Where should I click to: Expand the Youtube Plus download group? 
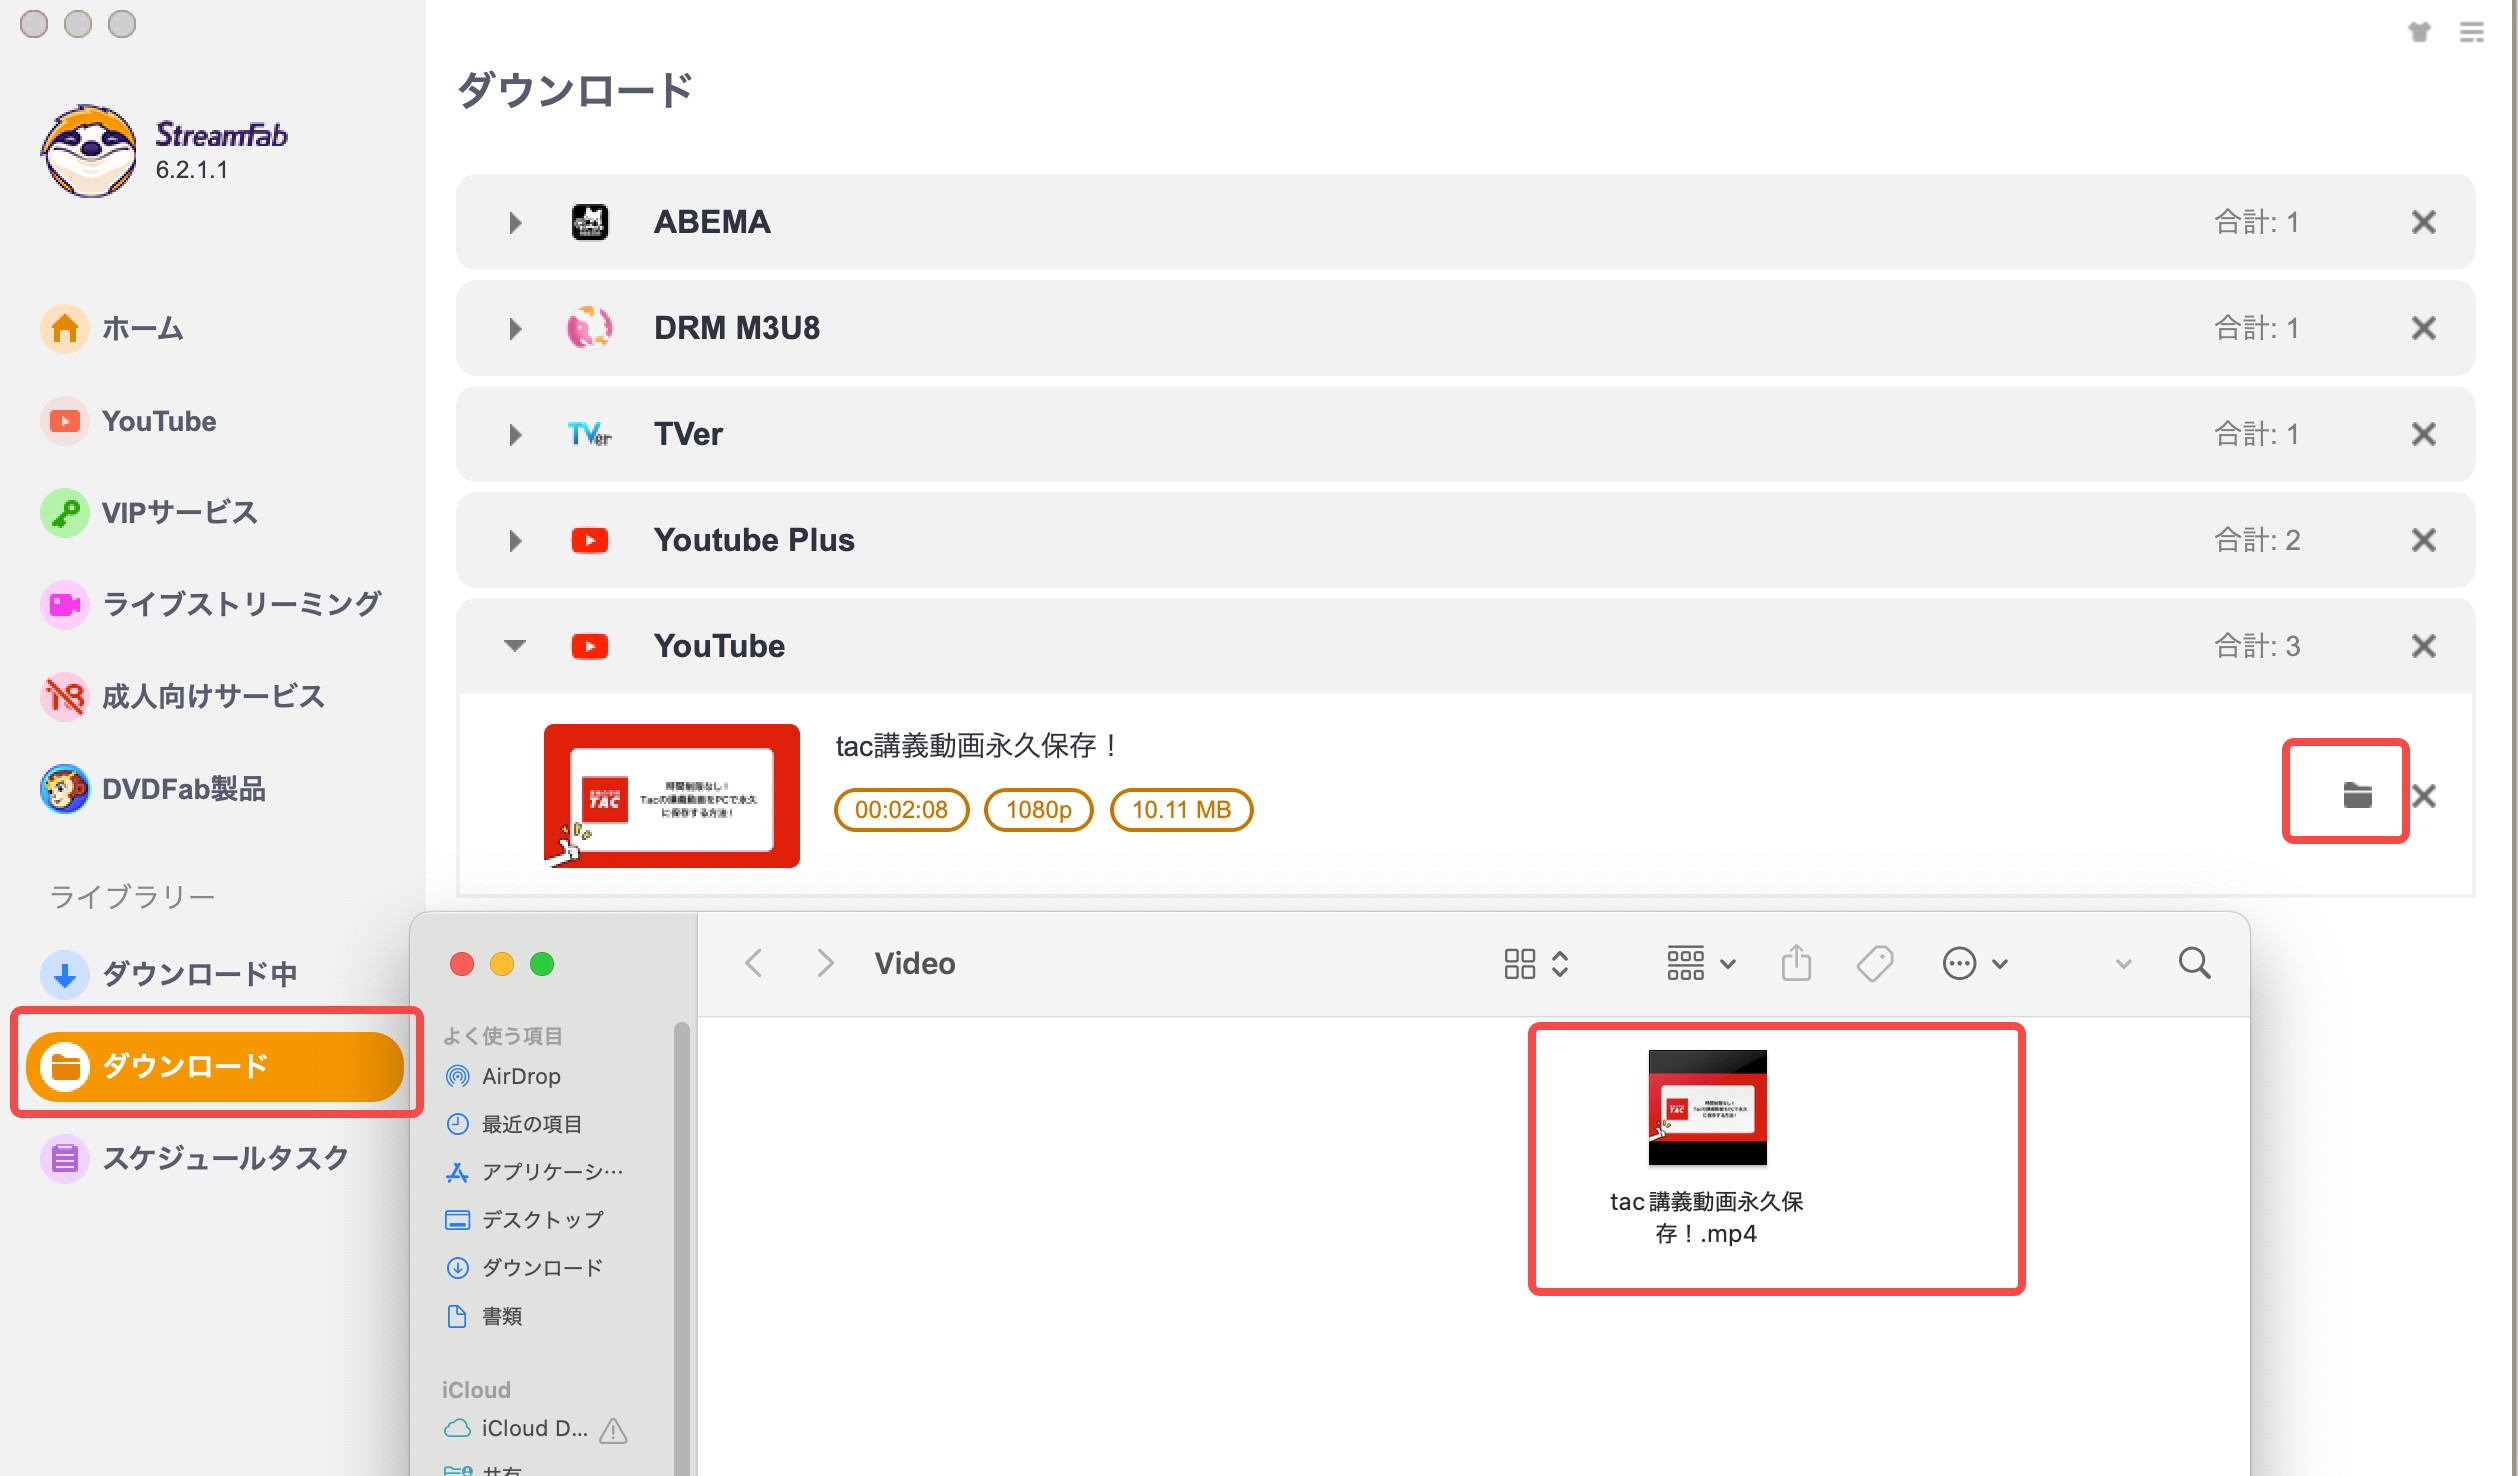pos(515,540)
